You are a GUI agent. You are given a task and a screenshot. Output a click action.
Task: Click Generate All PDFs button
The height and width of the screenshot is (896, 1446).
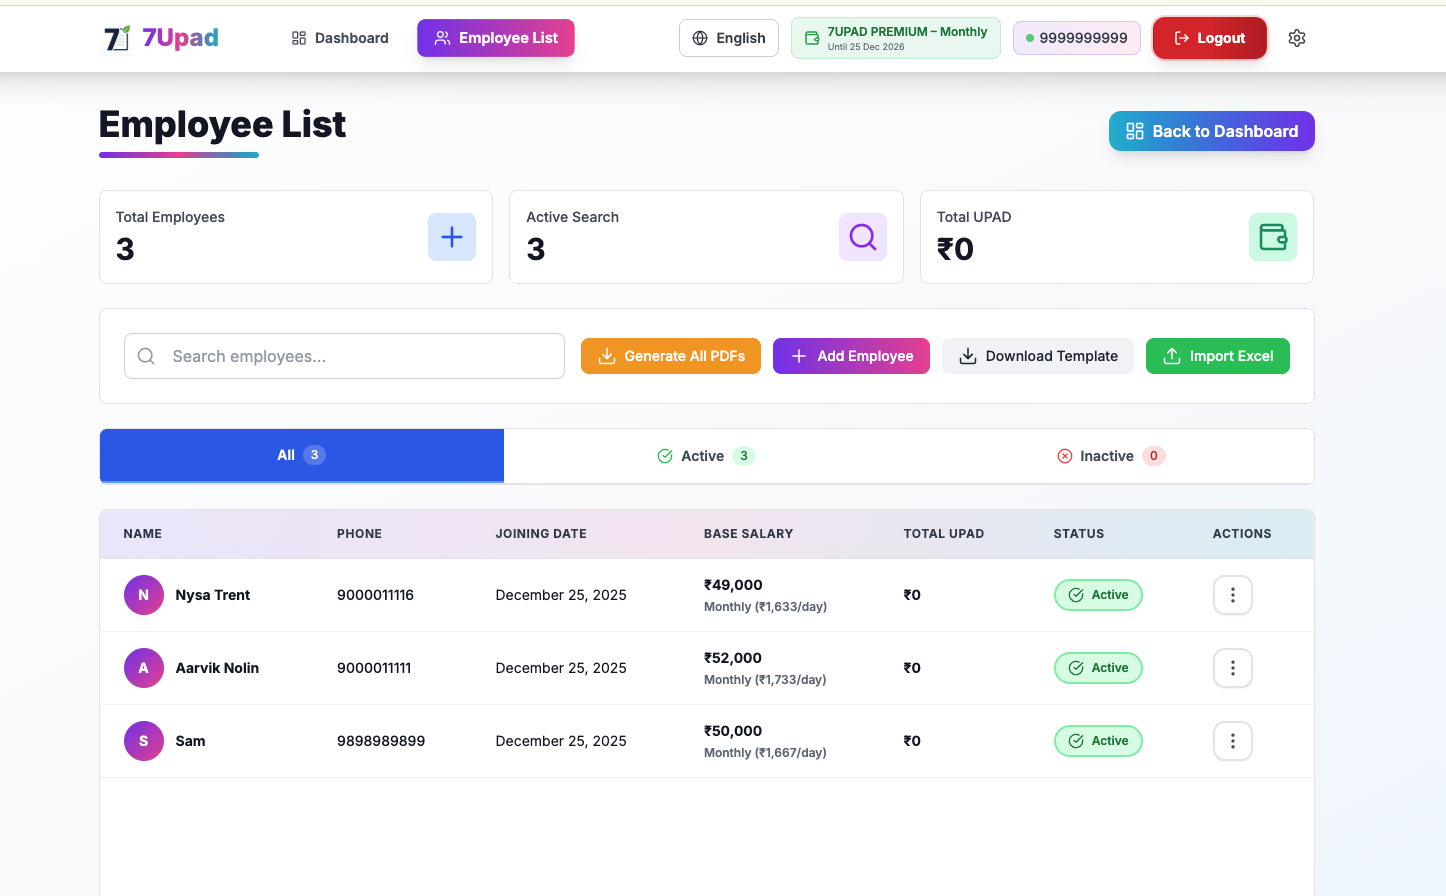coord(670,356)
